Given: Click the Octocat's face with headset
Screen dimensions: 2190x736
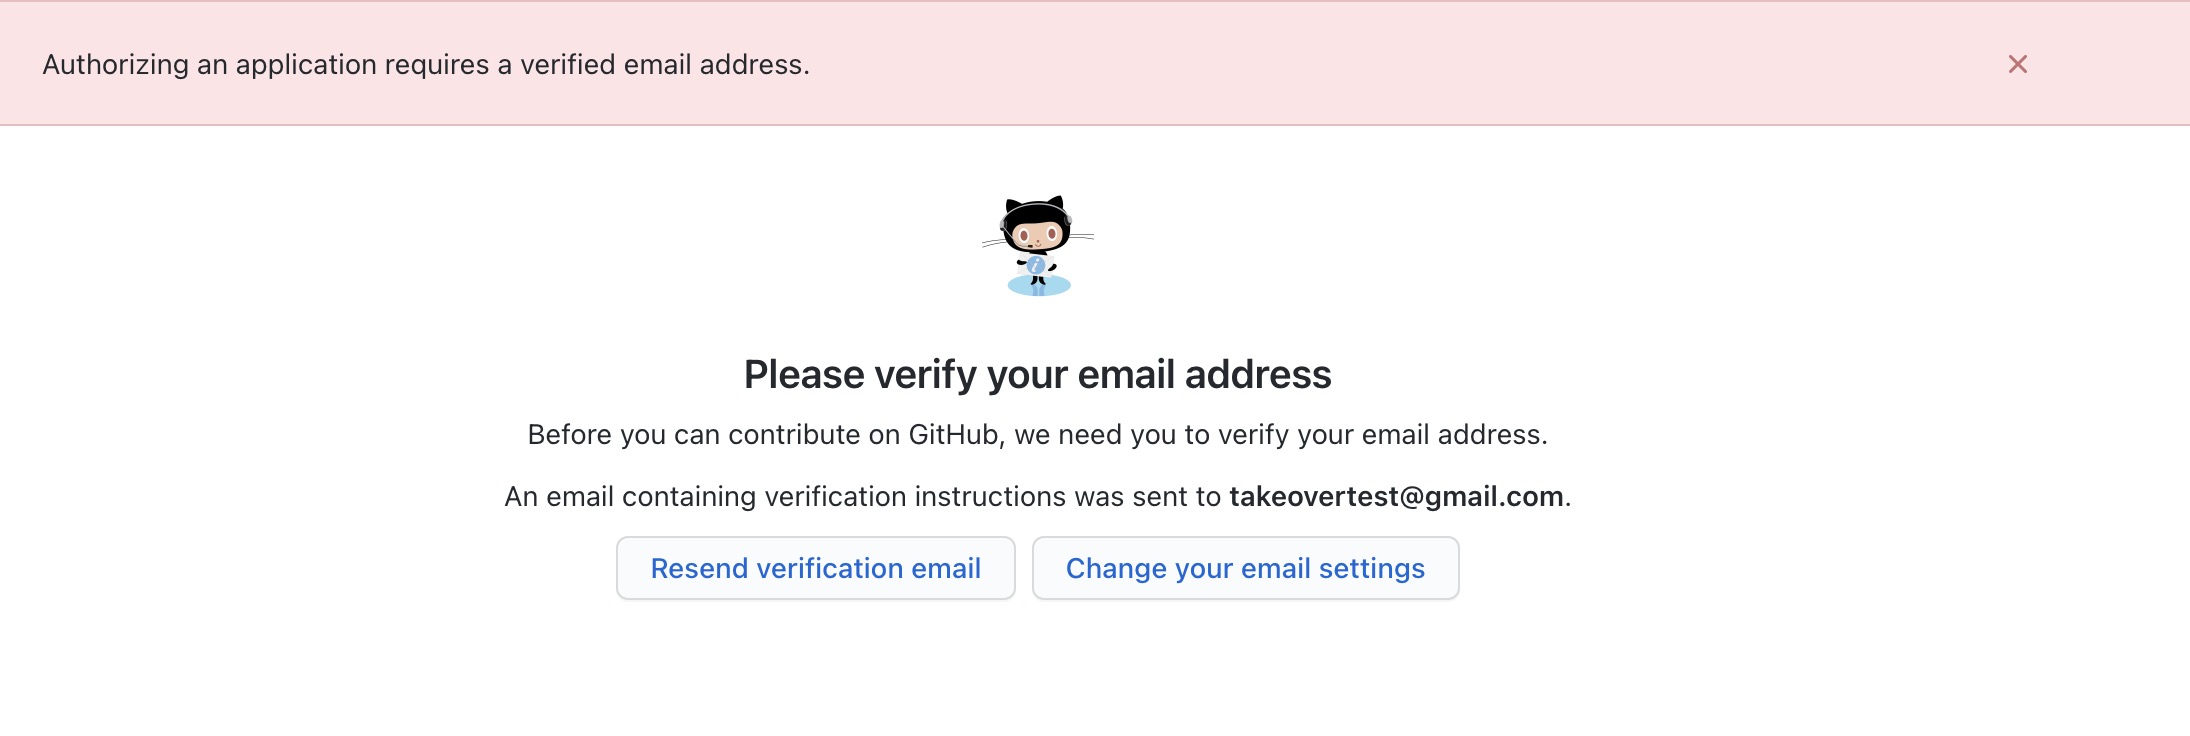Looking at the screenshot, I should (1037, 233).
